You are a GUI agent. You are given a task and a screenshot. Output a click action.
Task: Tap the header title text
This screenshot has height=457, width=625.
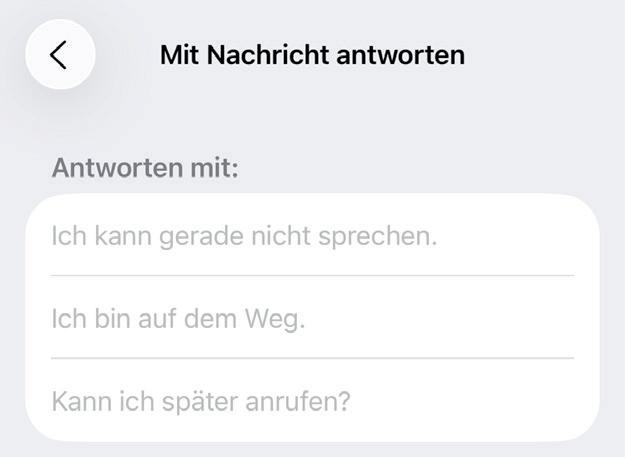(x=312, y=54)
